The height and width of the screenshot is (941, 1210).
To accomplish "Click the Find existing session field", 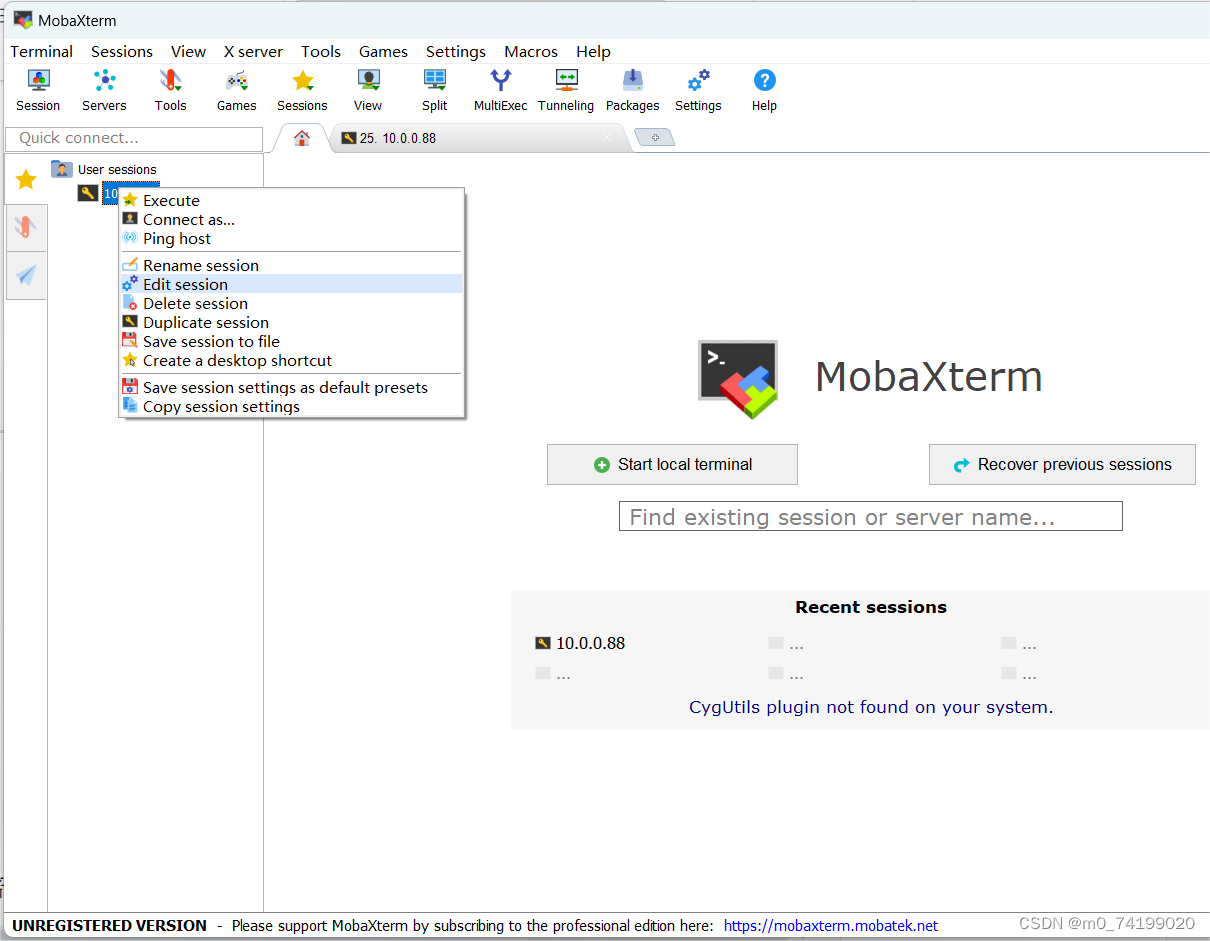I will pos(870,516).
